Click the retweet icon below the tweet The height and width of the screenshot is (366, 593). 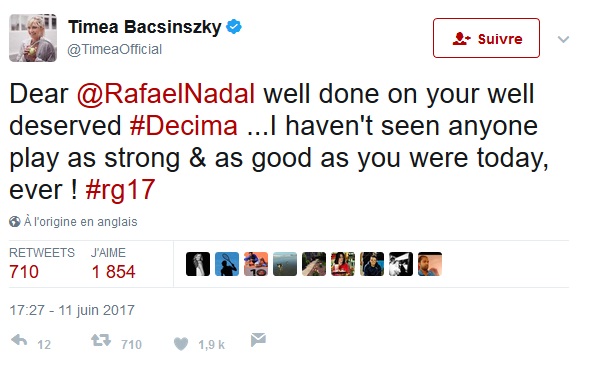tap(101, 340)
